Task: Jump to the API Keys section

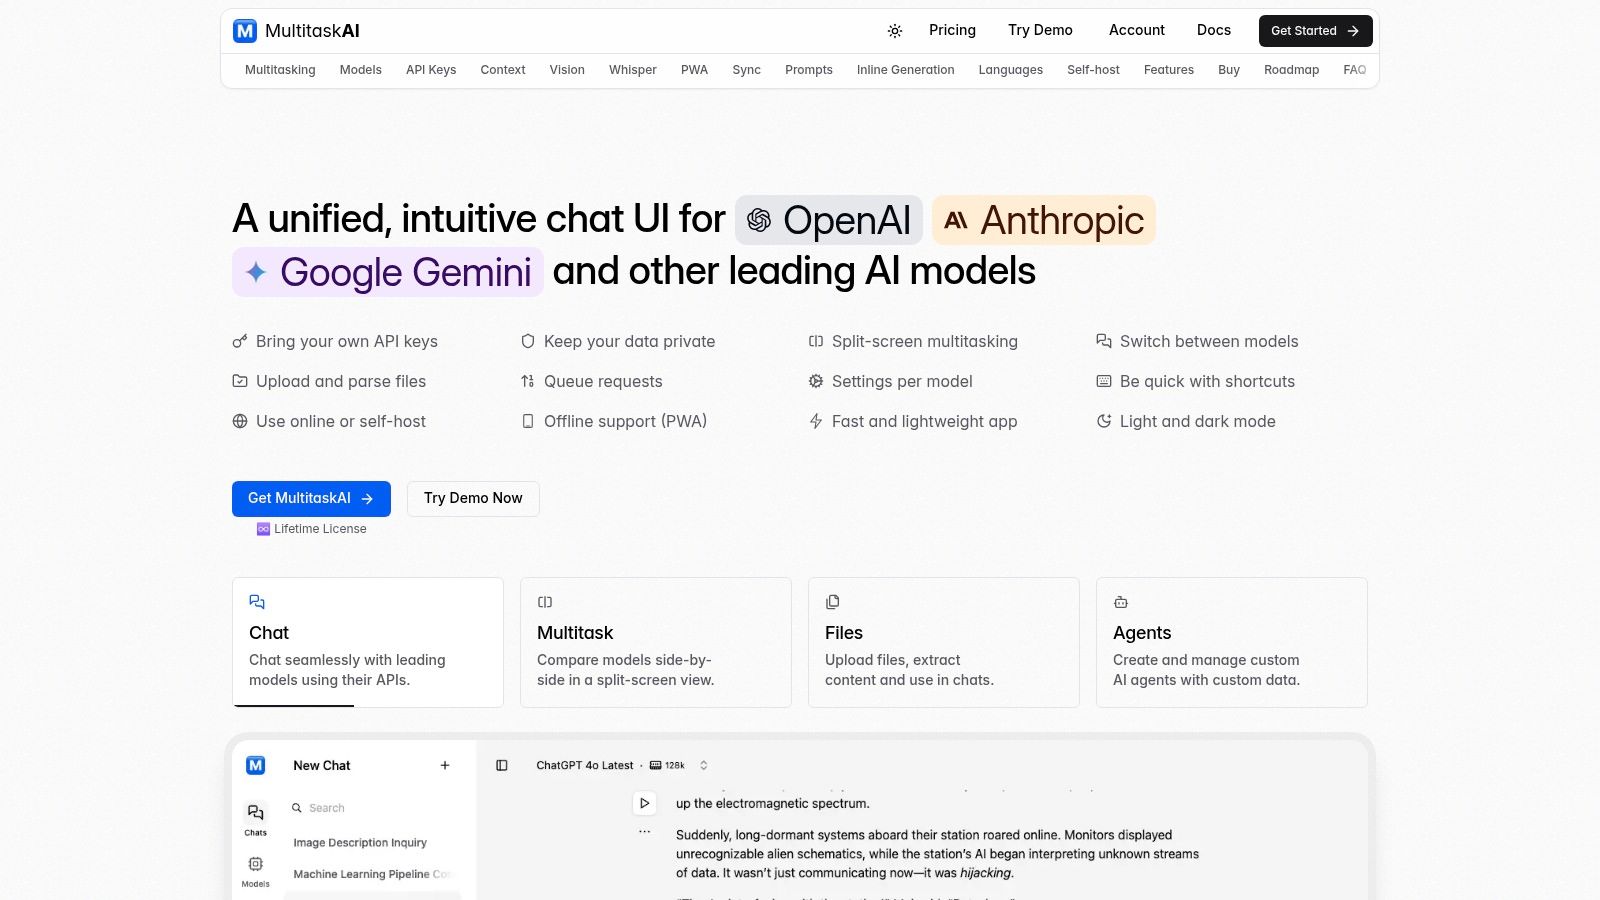Action: click(x=431, y=70)
